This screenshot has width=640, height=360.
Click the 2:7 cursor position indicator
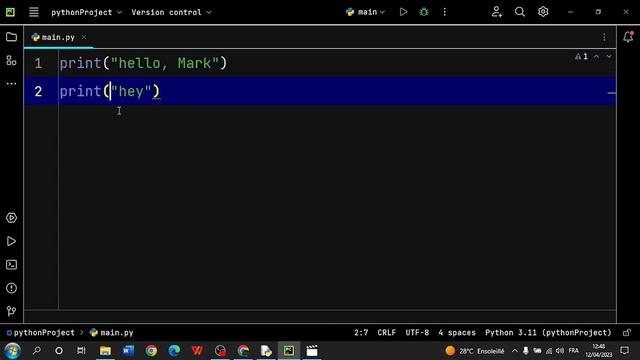(x=361, y=333)
